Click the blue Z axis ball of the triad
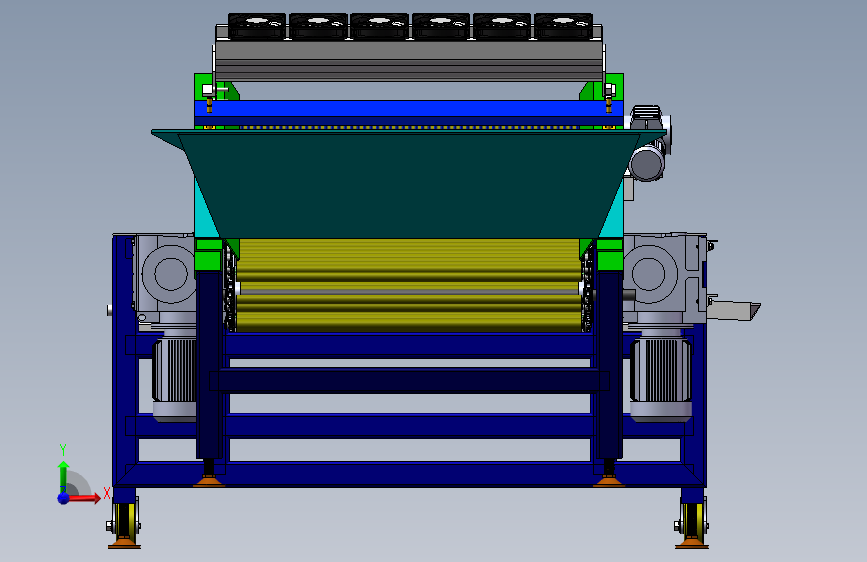This screenshot has width=867, height=562. (64, 498)
